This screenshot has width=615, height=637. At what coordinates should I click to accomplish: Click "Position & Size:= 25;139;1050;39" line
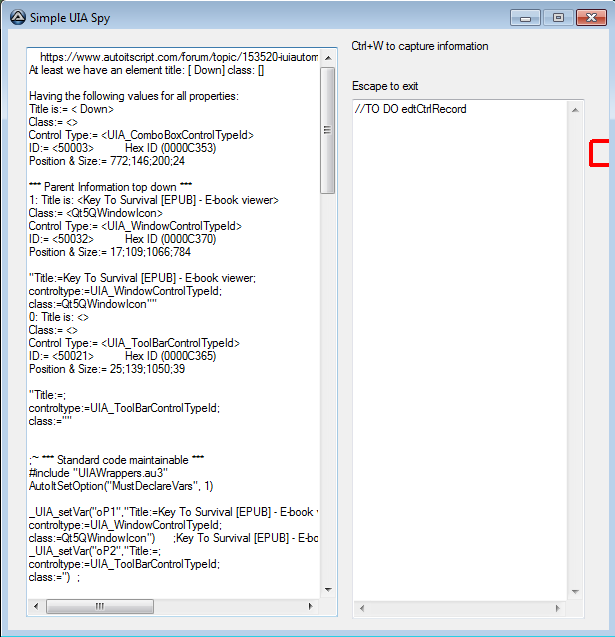[107, 369]
